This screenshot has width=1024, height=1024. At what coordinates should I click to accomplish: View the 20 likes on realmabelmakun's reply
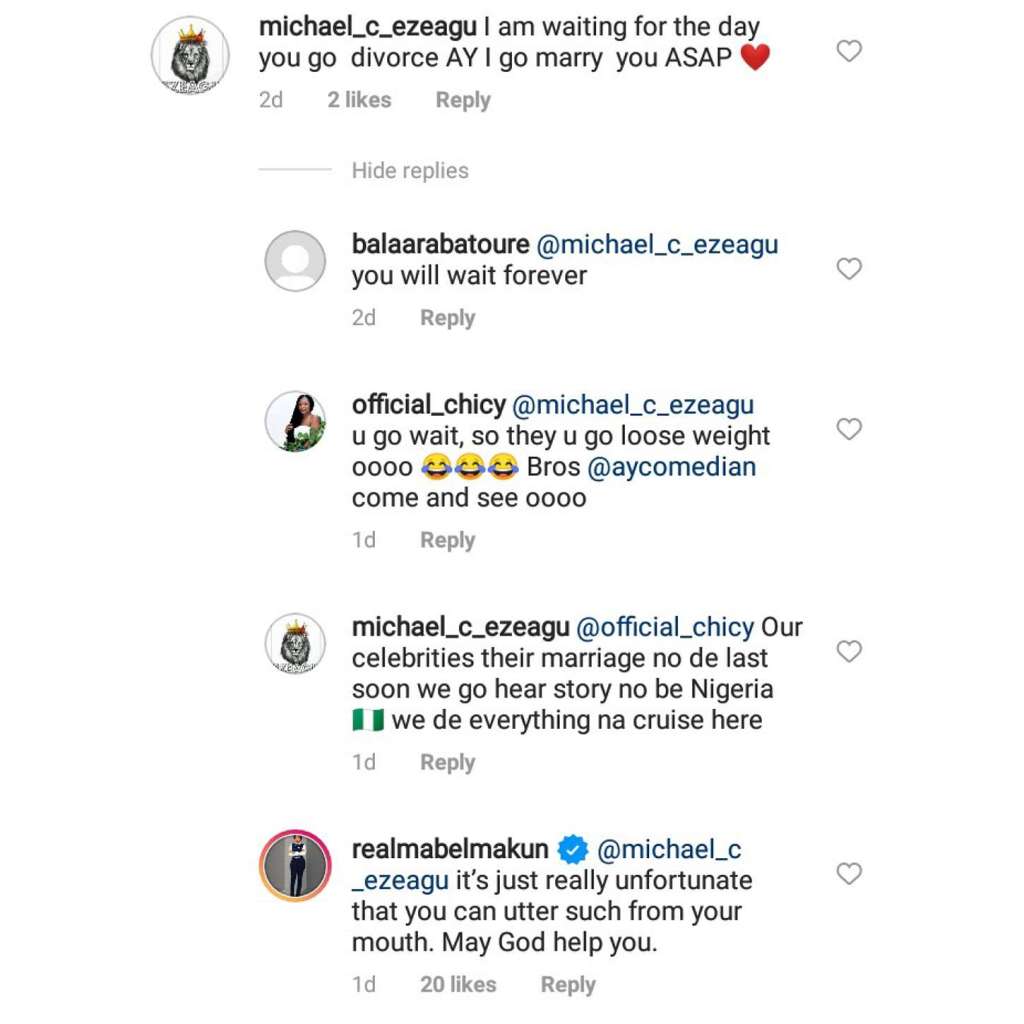click(x=458, y=985)
